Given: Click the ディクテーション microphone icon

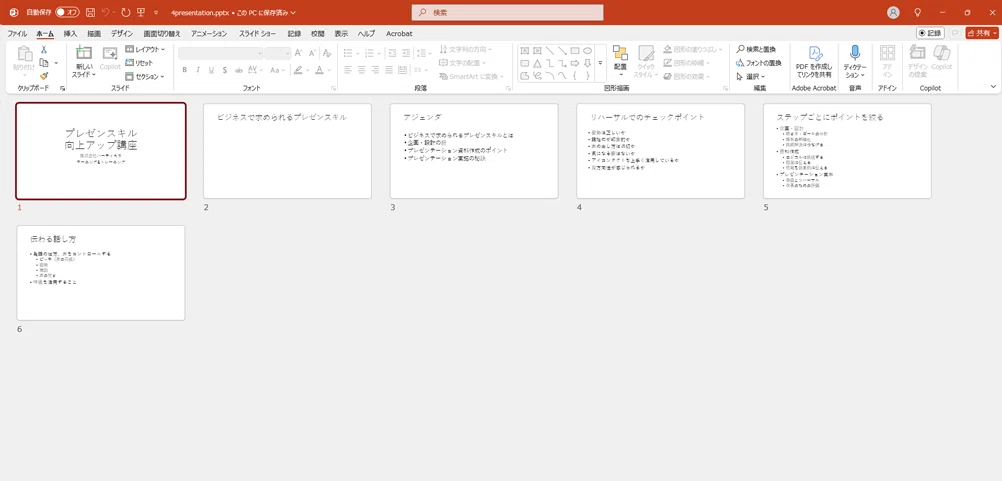Looking at the screenshot, I should [854, 53].
